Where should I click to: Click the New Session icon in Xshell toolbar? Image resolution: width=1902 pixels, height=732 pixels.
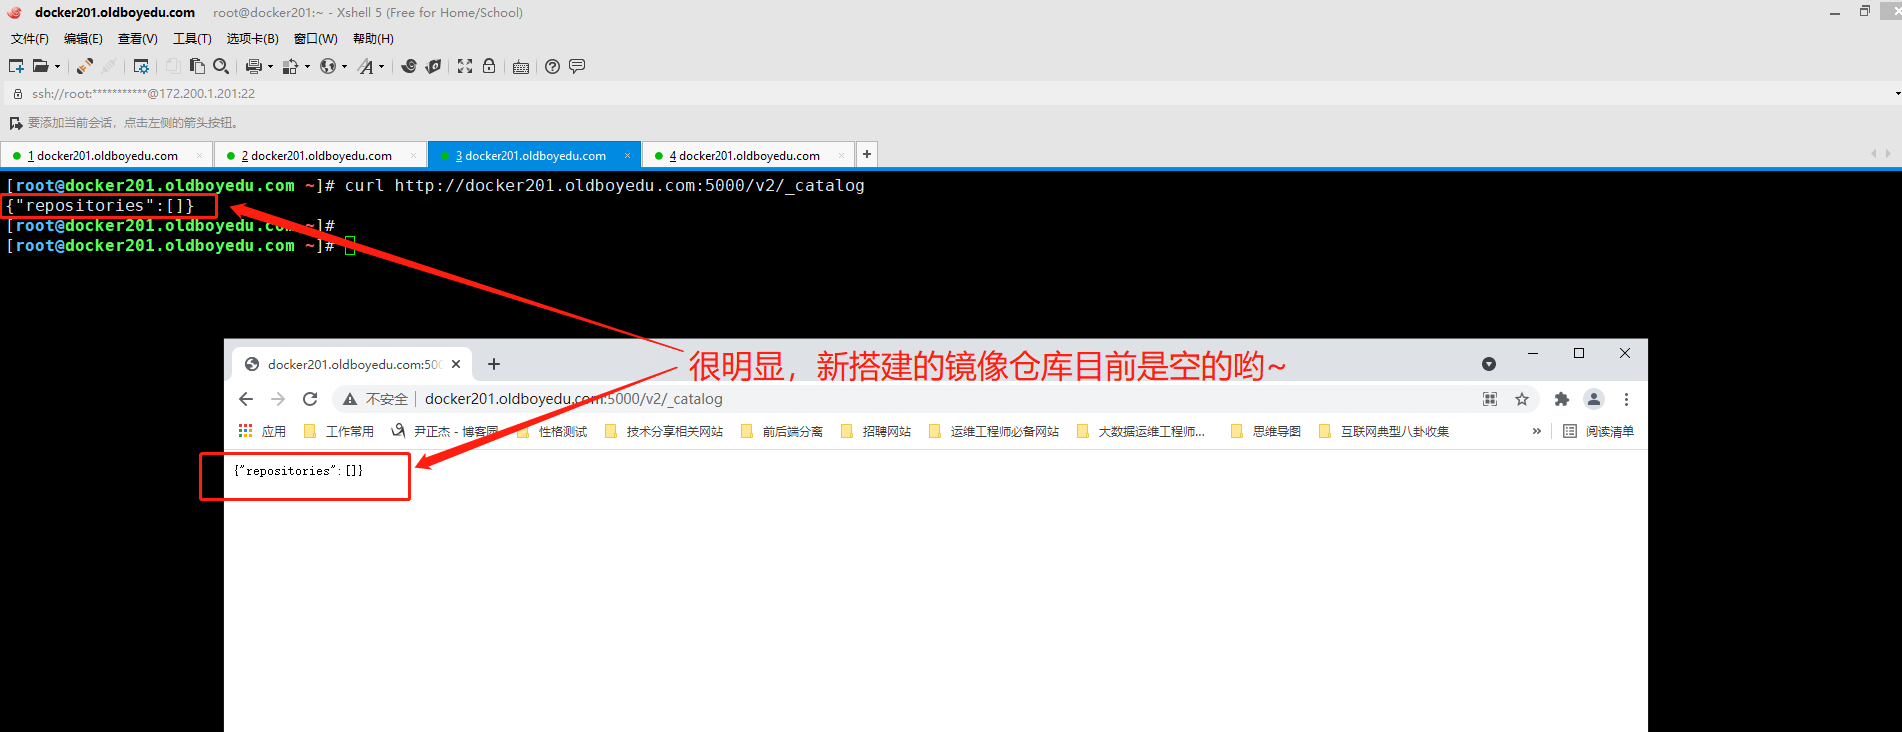pyautogui.click(x=16, y=66)
